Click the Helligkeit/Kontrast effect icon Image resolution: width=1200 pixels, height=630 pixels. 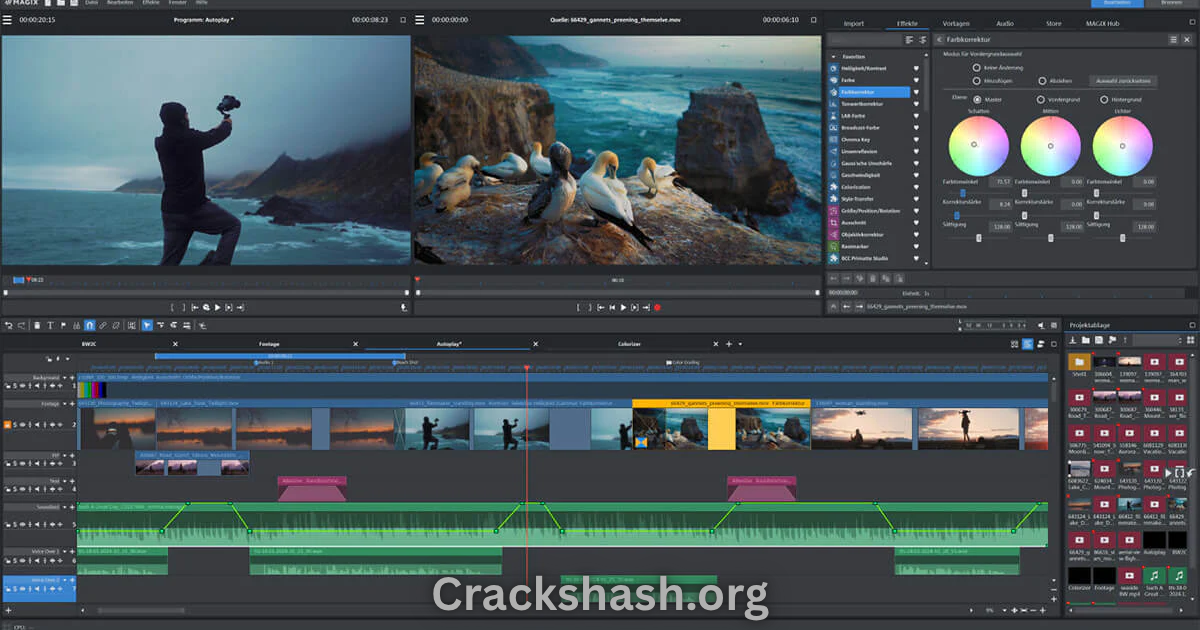pyautogui.click(x=833, y=68)
